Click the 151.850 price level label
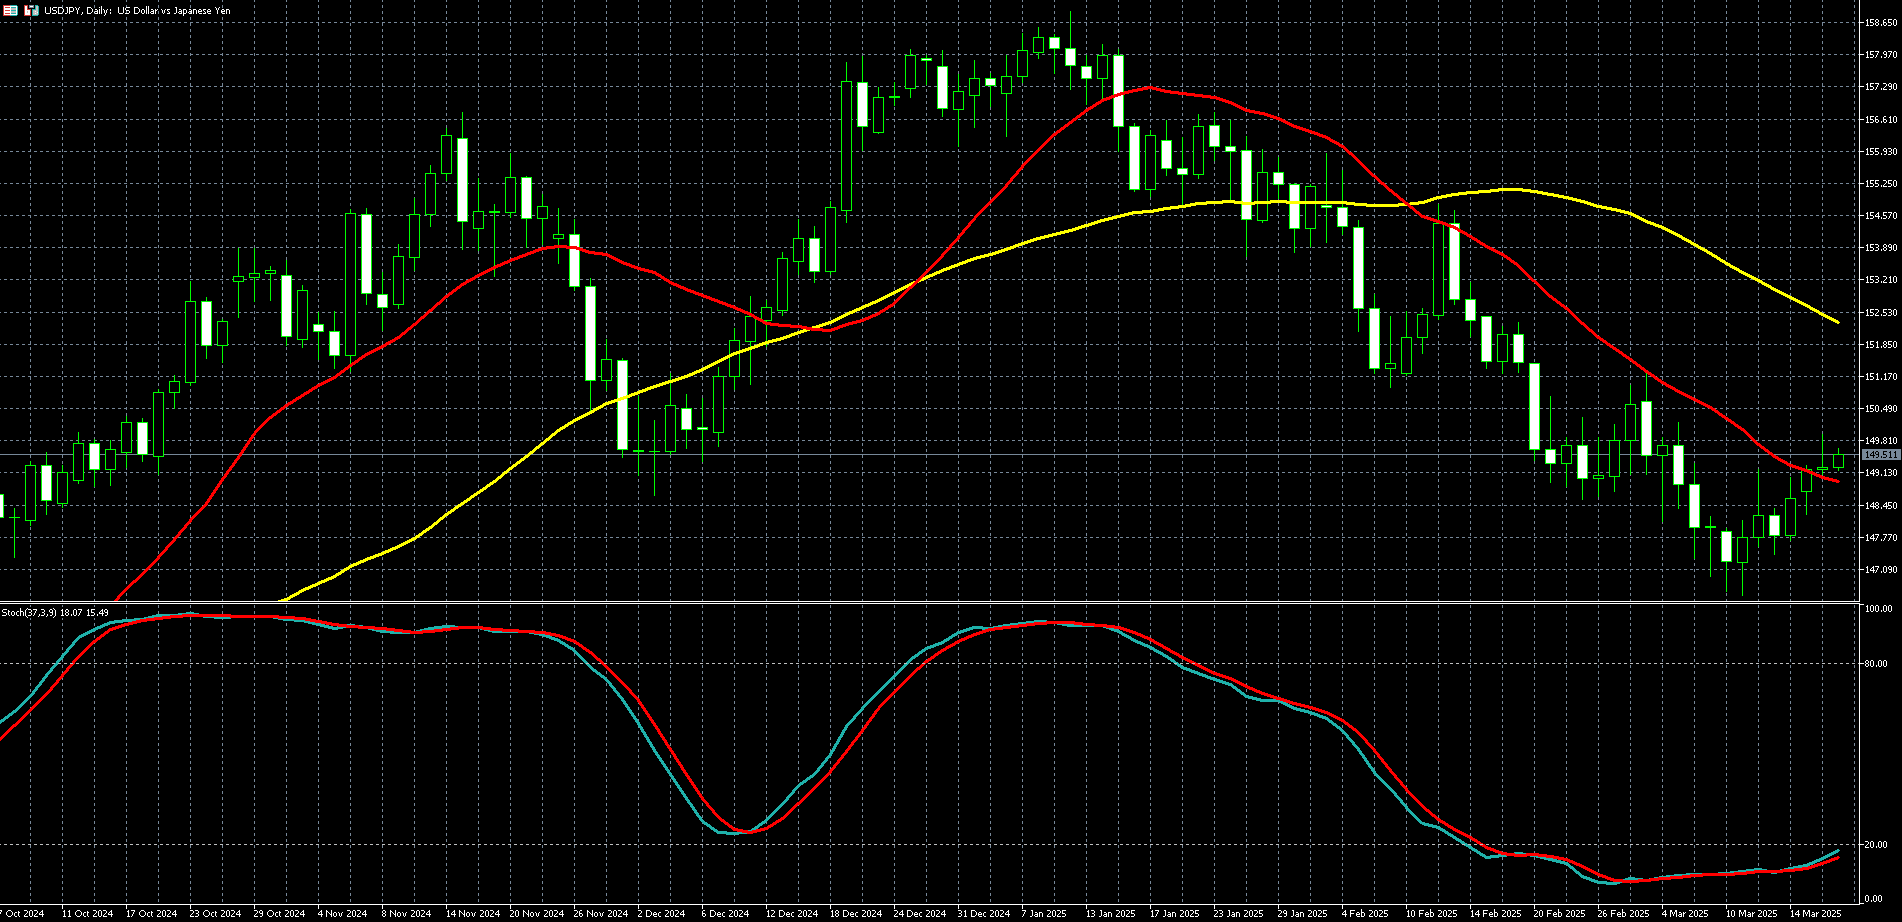The image size is (1902, 922). [1881, 345]
